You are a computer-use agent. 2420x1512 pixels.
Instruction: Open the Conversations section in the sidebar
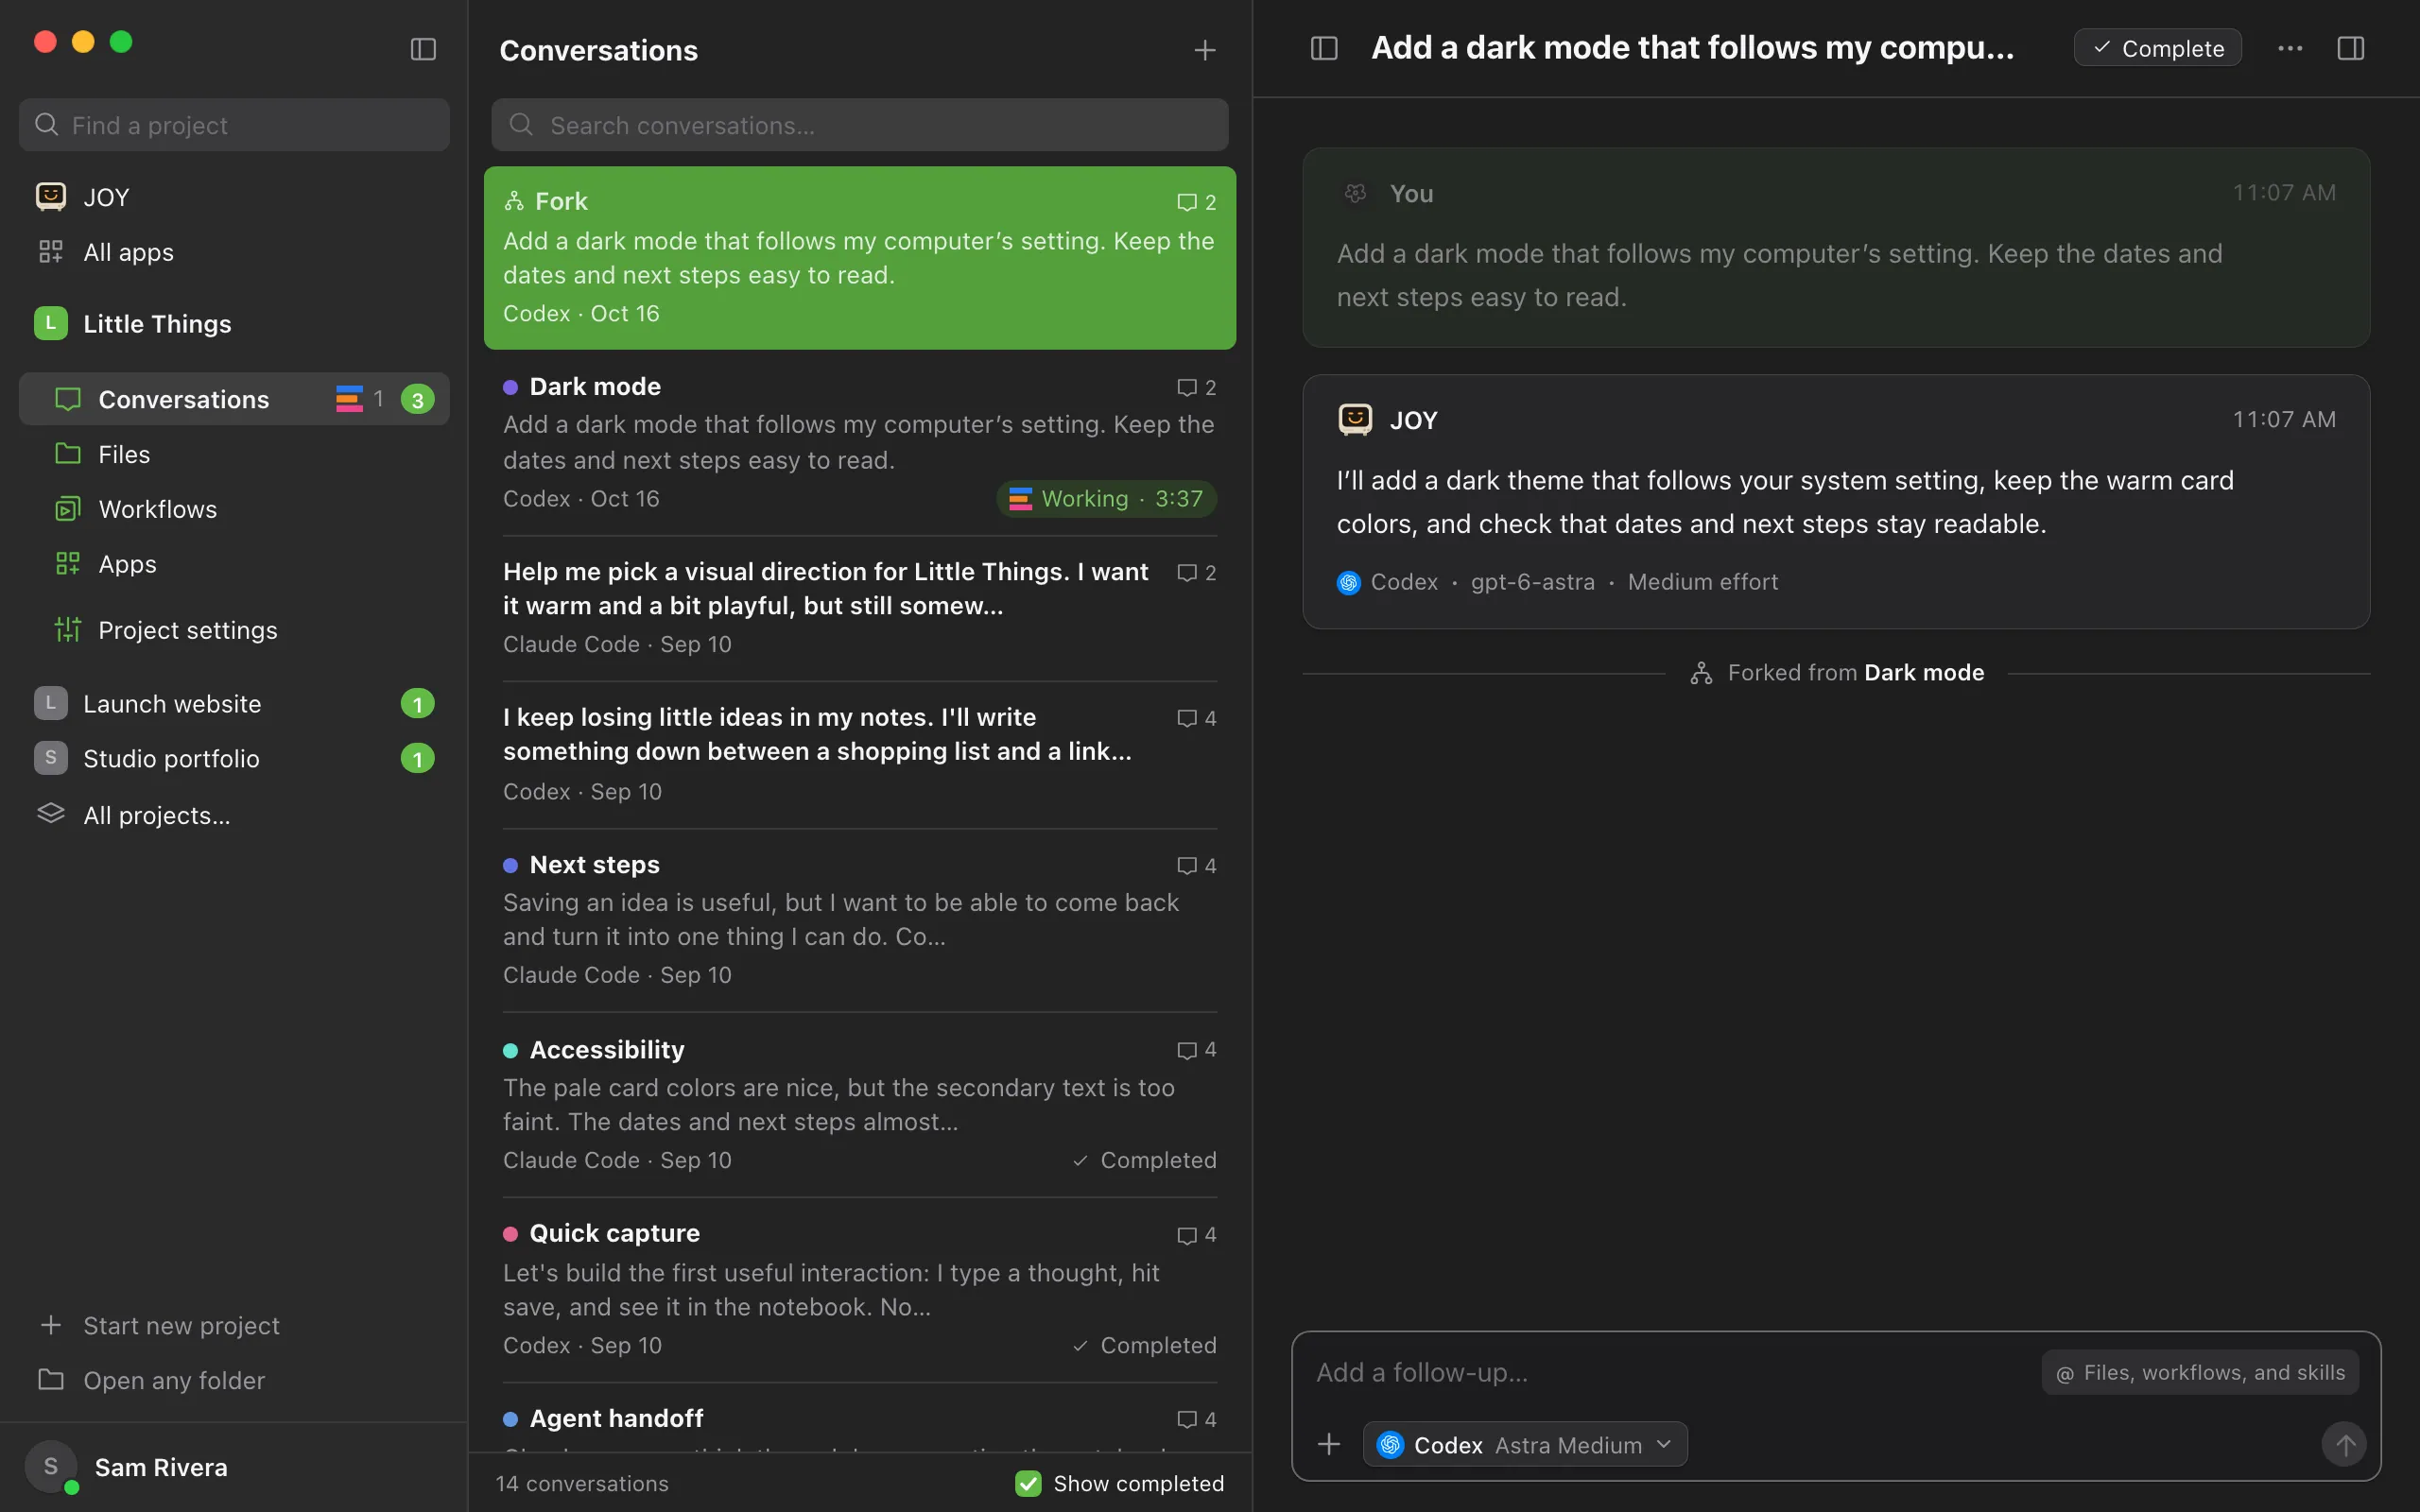(234, 399)
